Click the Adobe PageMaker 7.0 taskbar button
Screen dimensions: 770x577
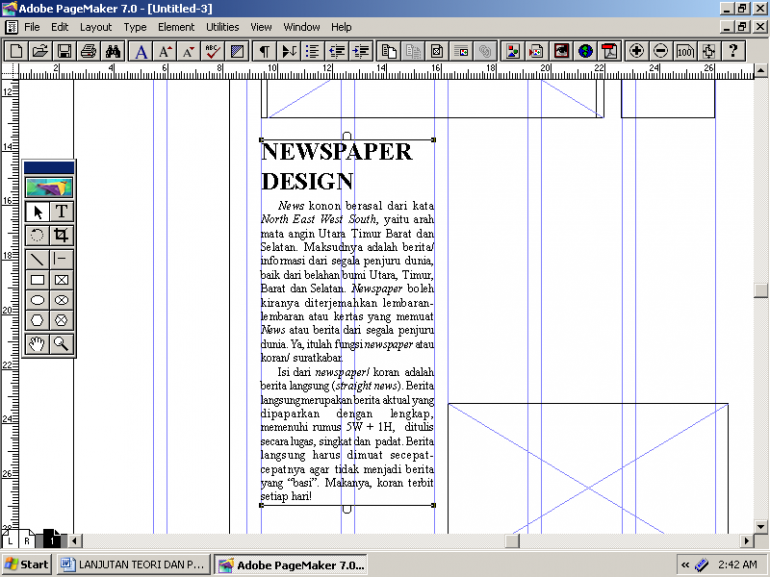pos(293,565)
